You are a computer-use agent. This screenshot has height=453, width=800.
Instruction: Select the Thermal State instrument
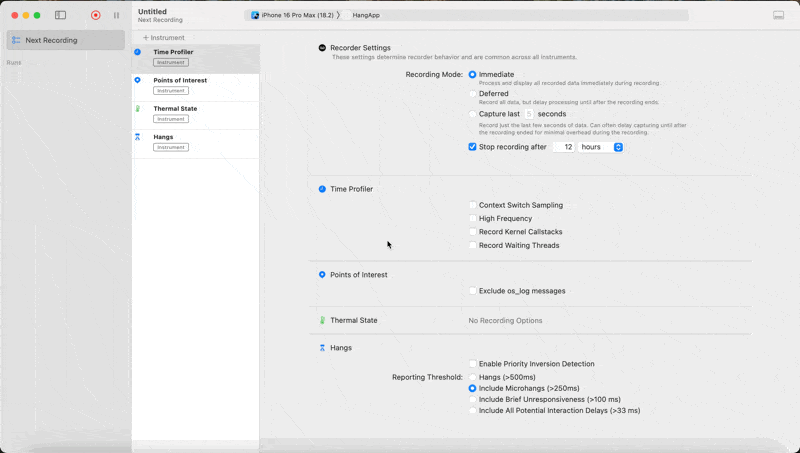(175, 108)
